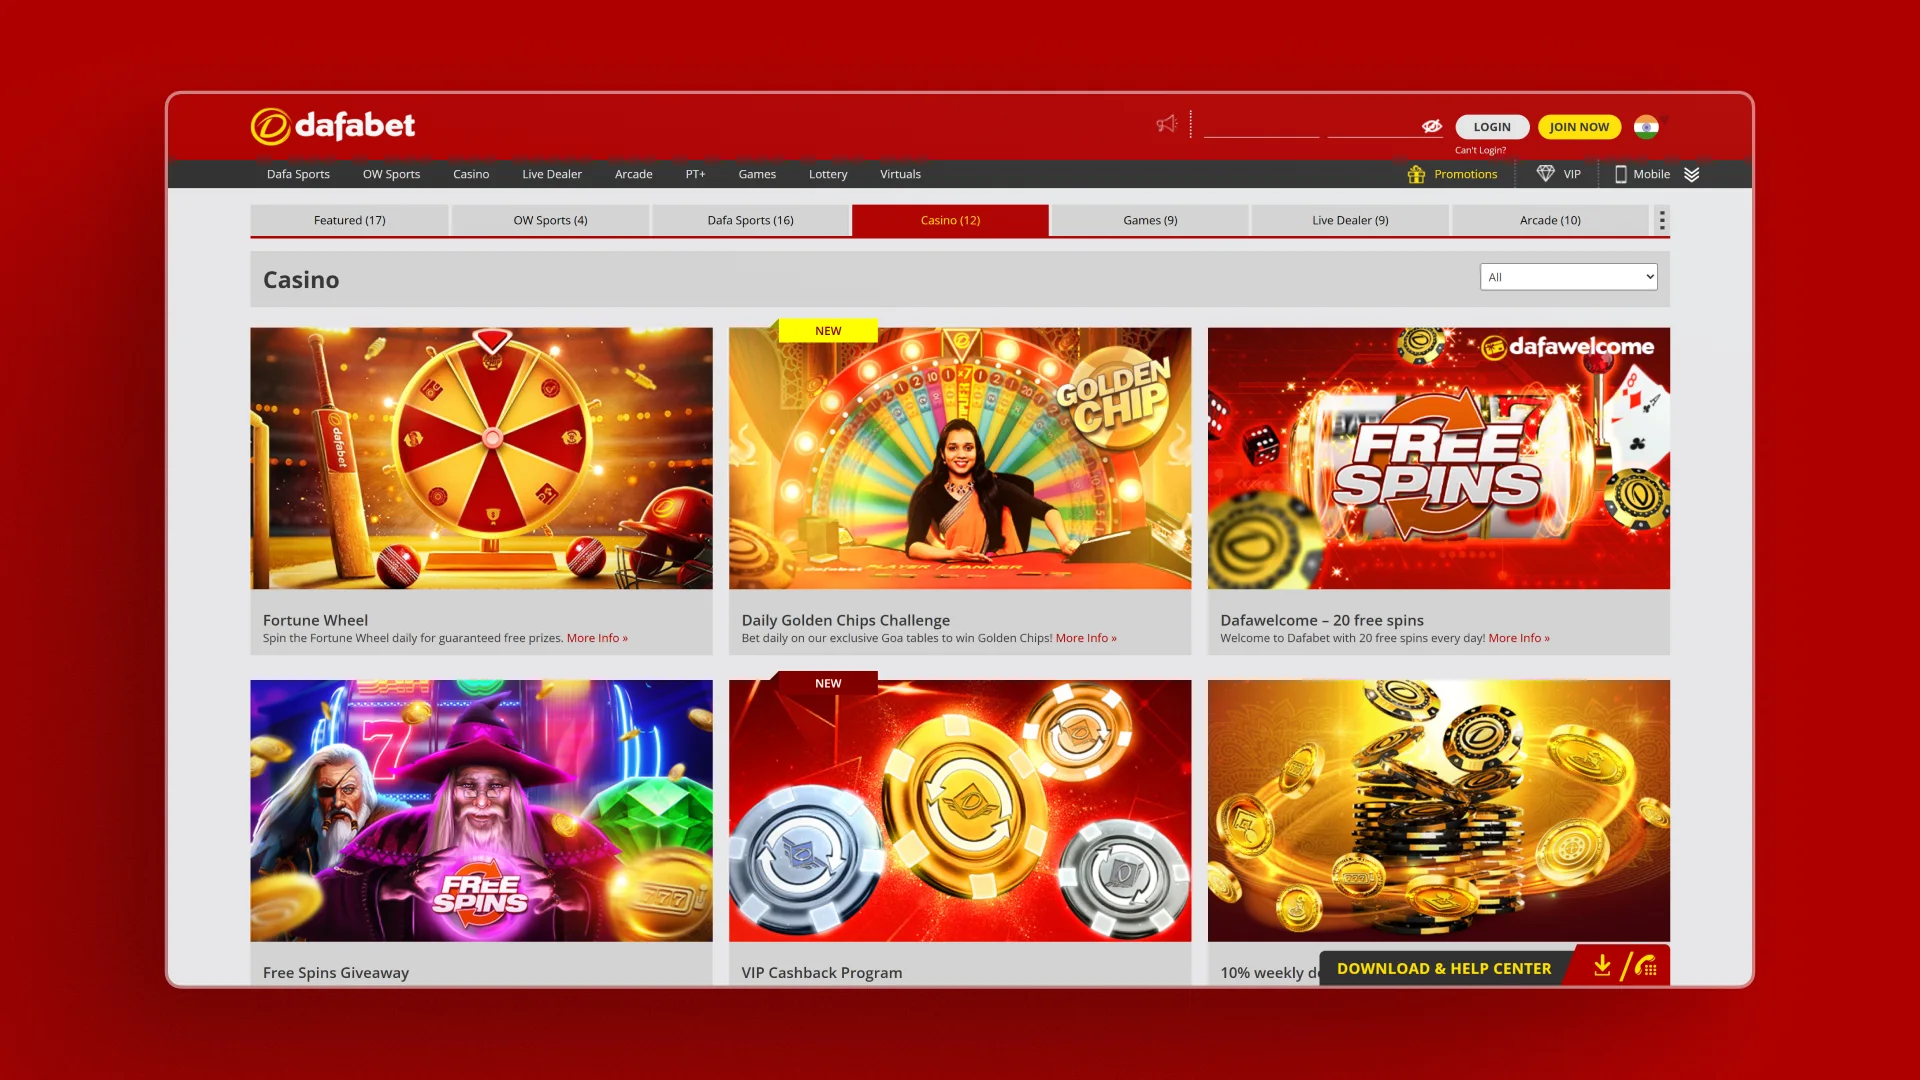Click the download arrow icon in help center

tap(1602, 965)
